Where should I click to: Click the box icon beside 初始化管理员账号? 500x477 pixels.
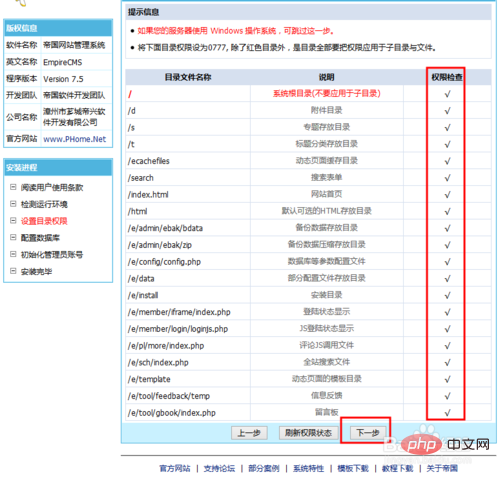13,254
